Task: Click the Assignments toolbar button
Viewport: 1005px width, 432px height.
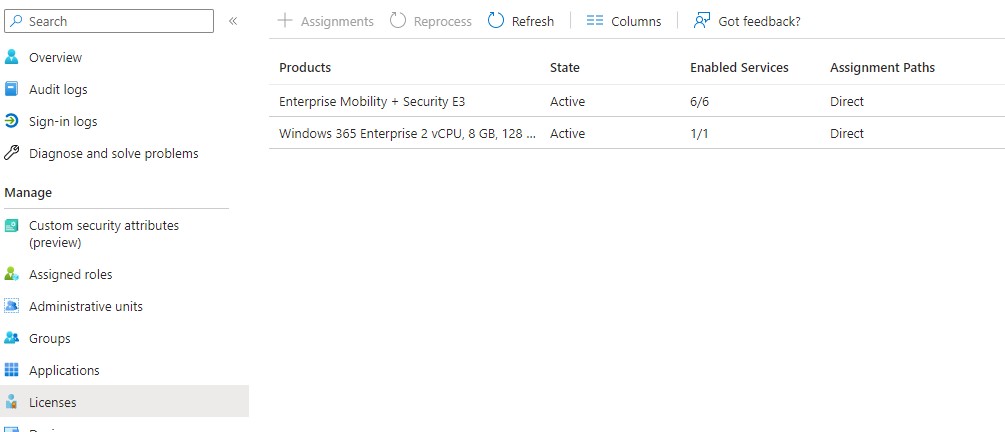Action: (325, 21)
